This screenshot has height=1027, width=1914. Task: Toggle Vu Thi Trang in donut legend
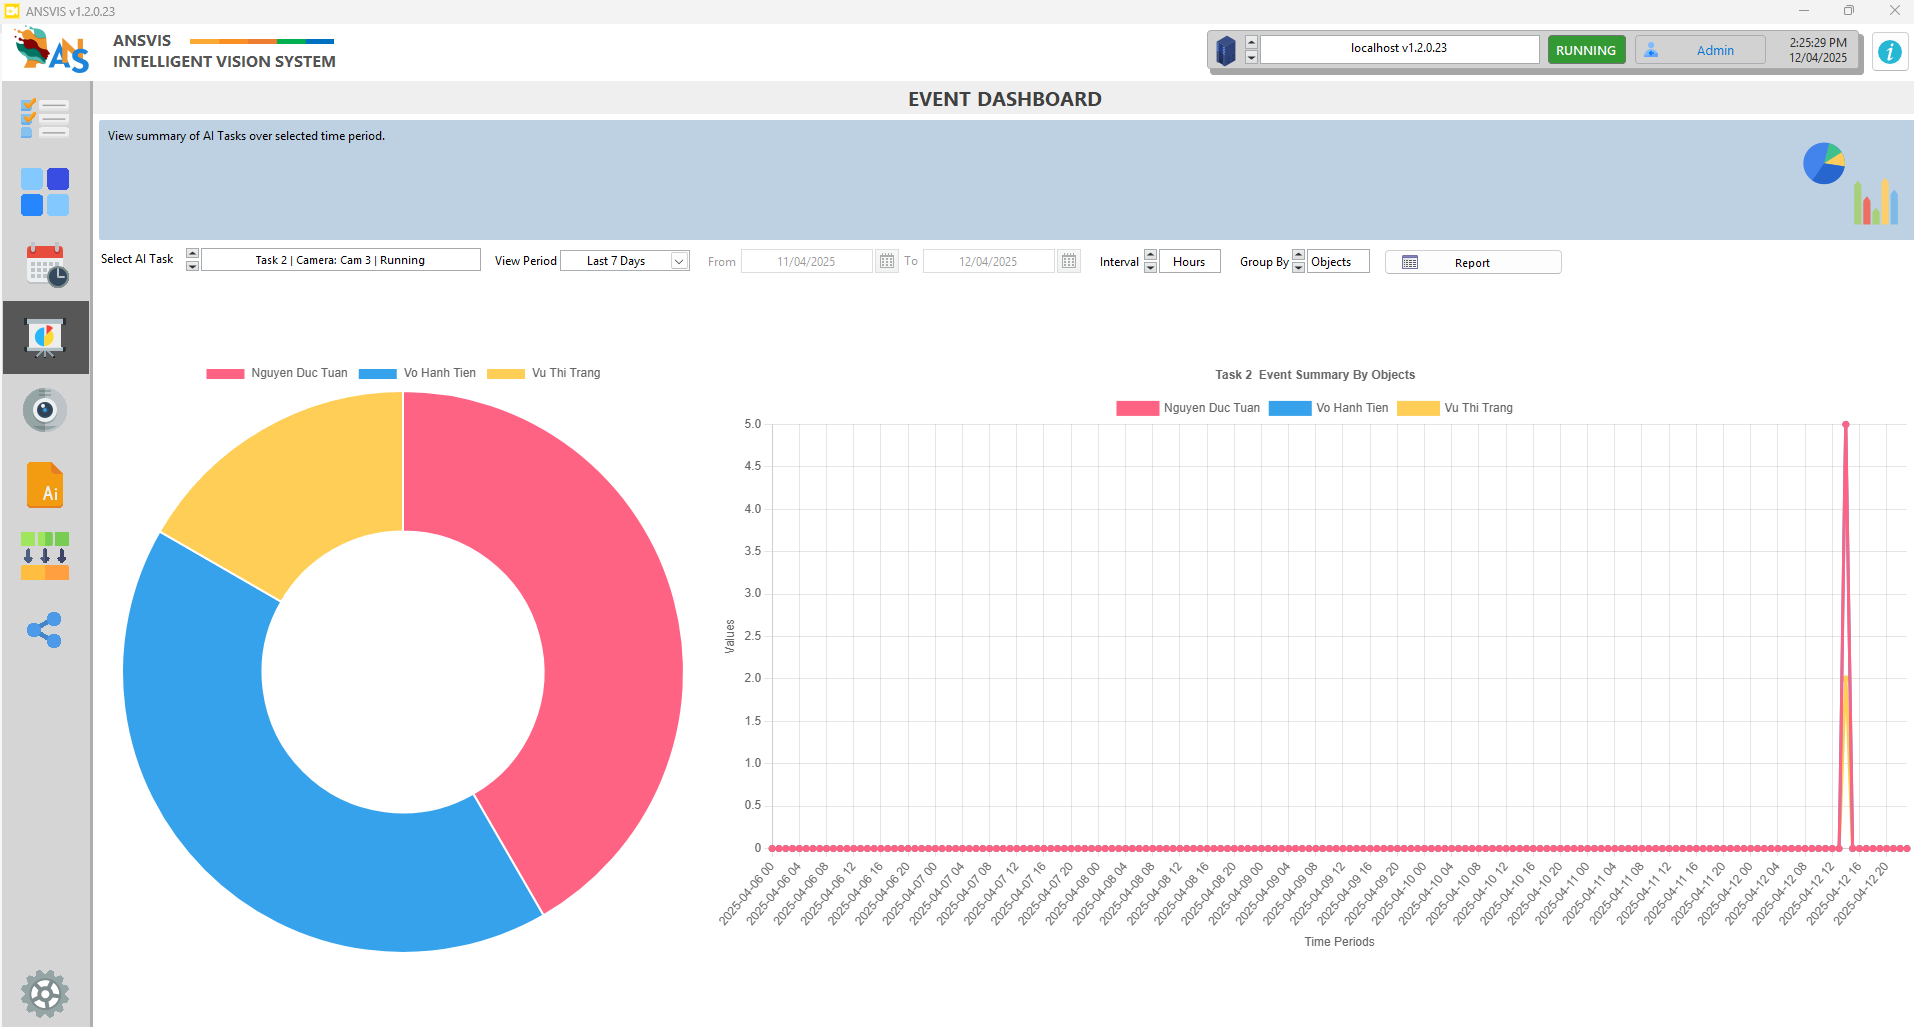click(x=544, y=373)
